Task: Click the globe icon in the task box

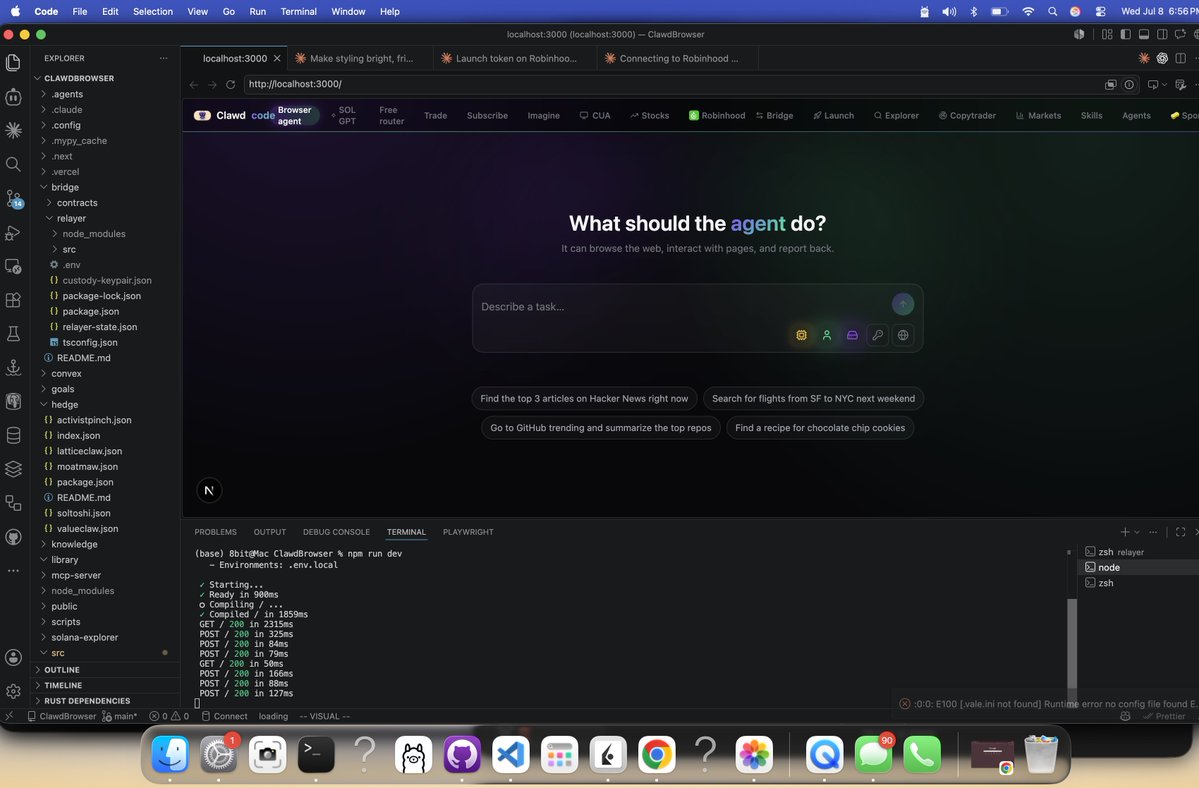Action: click(x=903, y=335)
